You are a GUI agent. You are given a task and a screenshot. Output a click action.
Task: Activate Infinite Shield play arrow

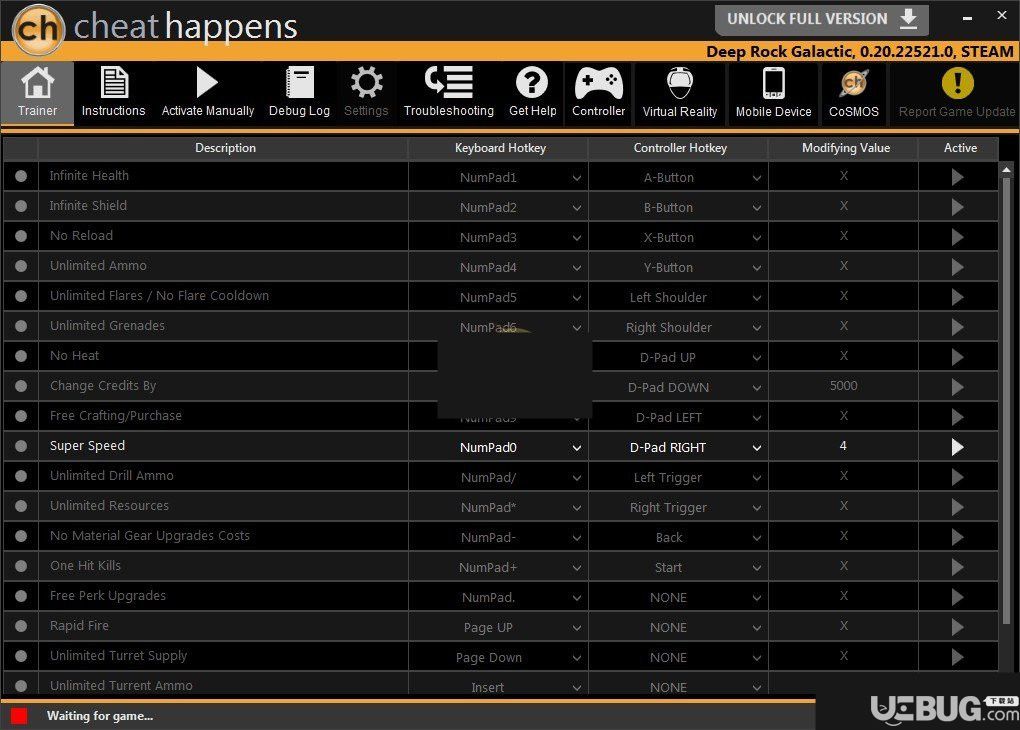957,207
